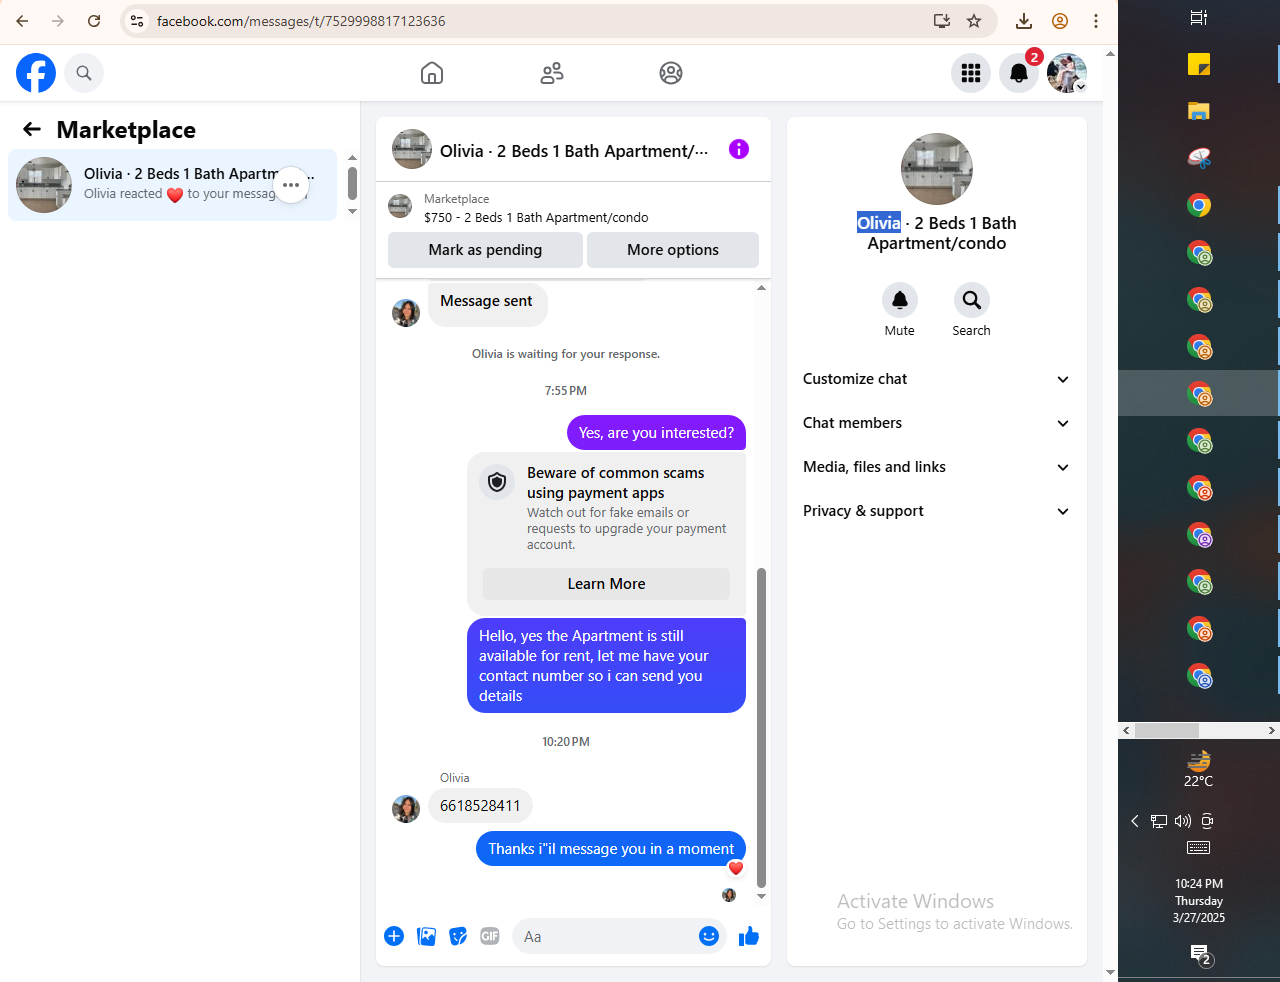Click Learn More on scam warning
This screenshot has width=1280, height=982.
tap(606, 584)
